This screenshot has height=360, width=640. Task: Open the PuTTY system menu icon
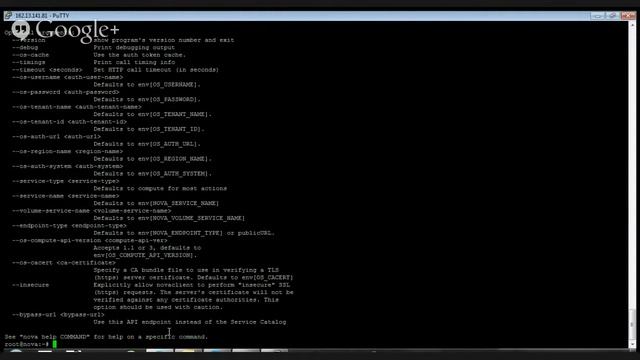click(x=8, y=16)
